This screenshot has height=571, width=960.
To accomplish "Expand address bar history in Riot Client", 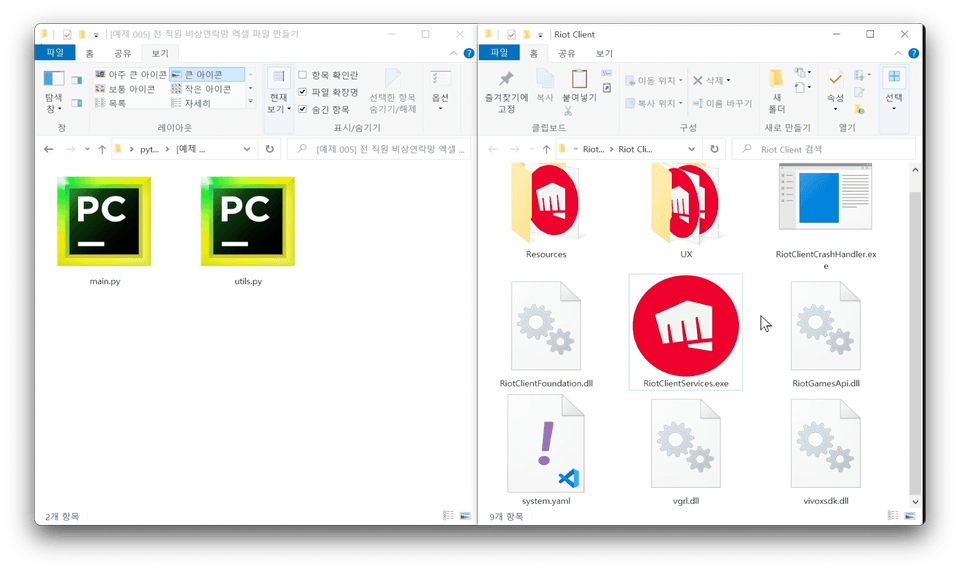I will tap(691, 149).
